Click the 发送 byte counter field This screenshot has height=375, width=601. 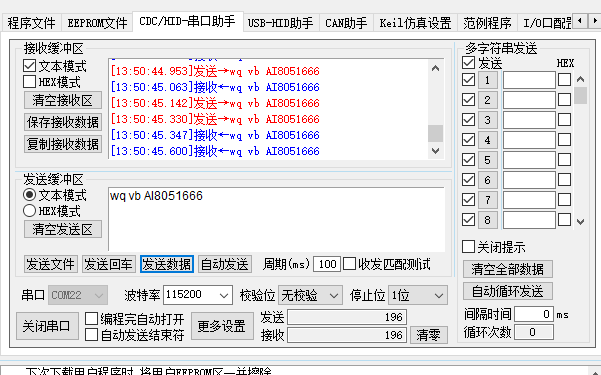(347, 317)
